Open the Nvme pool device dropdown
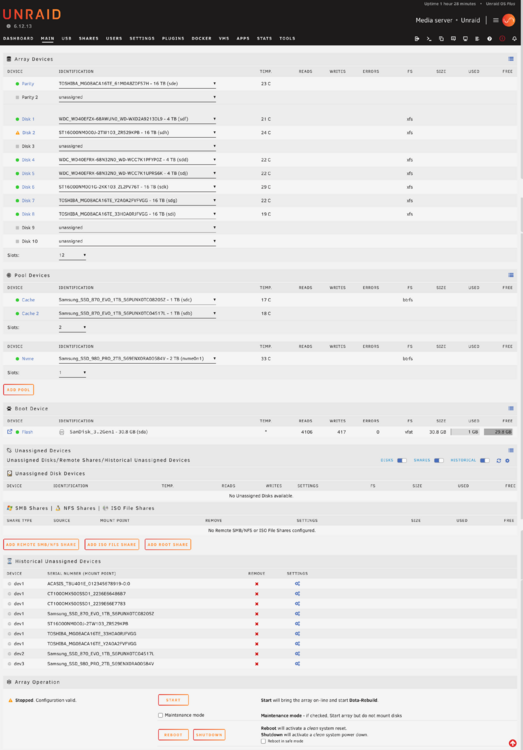The width and height of the screenshot is (523, 750). tap(137, 359)
